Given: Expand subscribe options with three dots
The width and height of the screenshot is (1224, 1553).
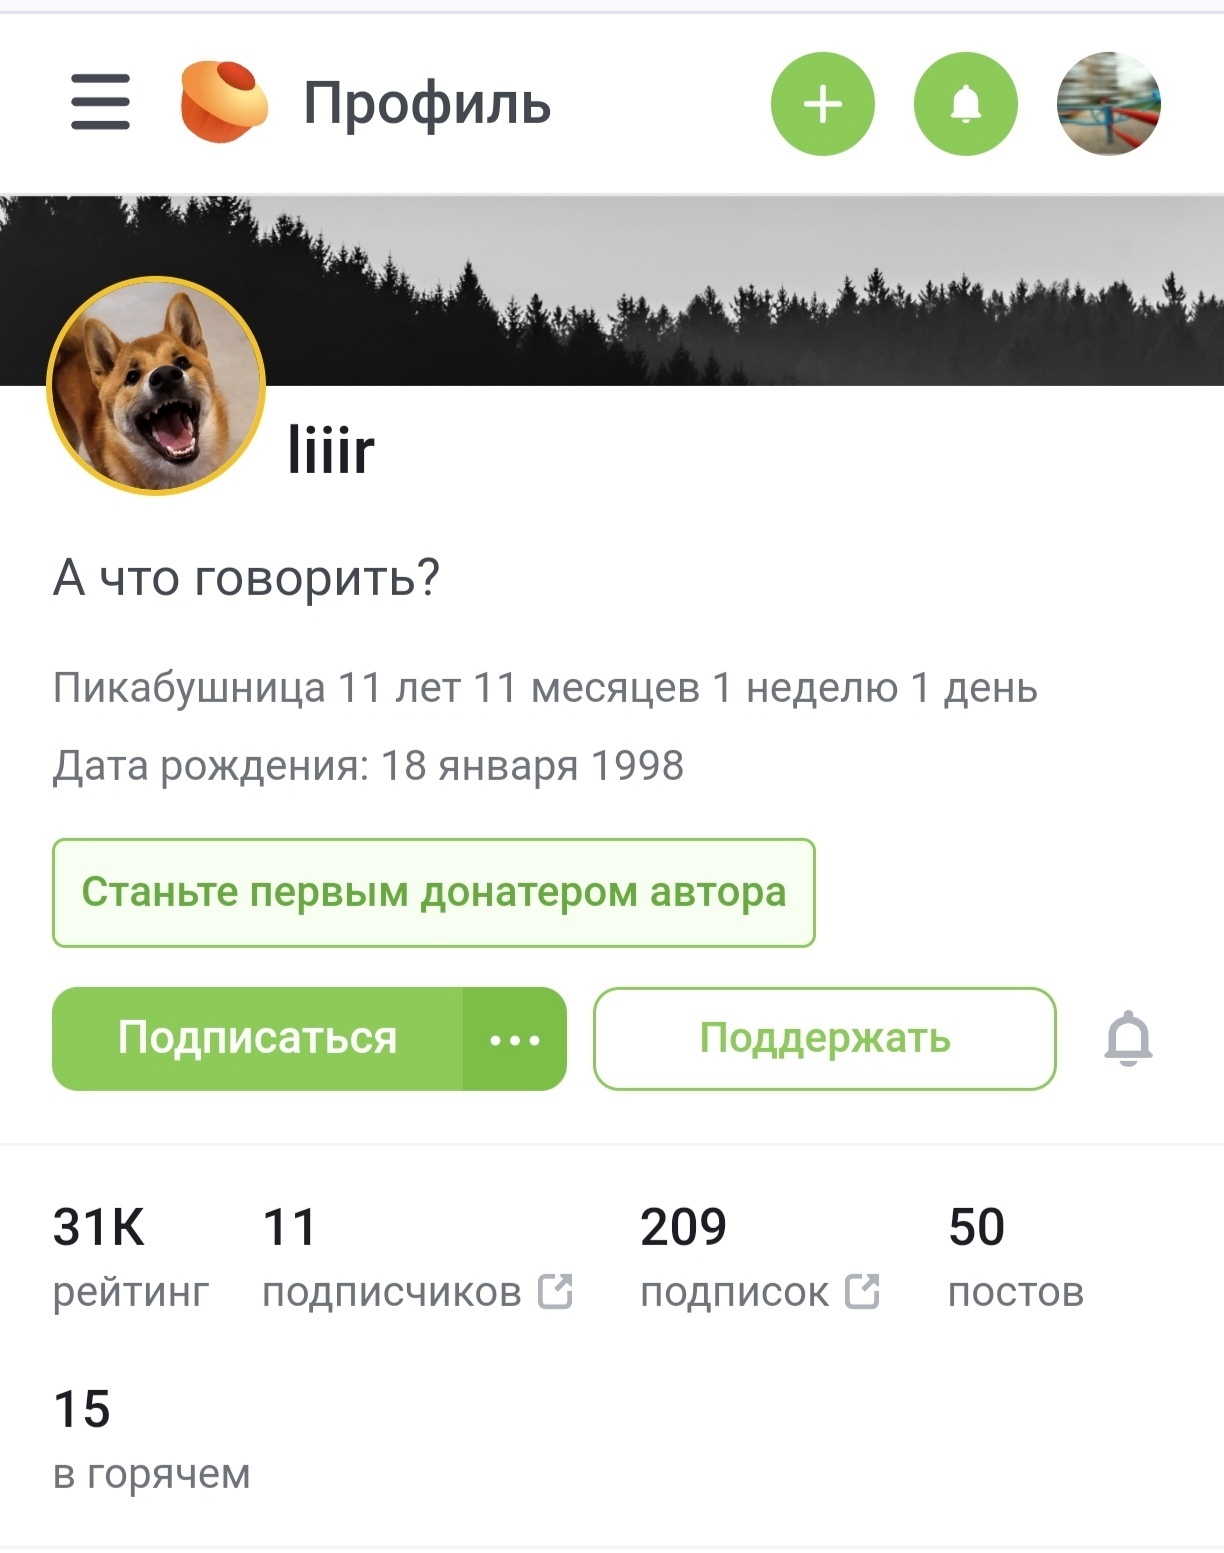Looking at the screenshot, I should (x=515, y=1039).
